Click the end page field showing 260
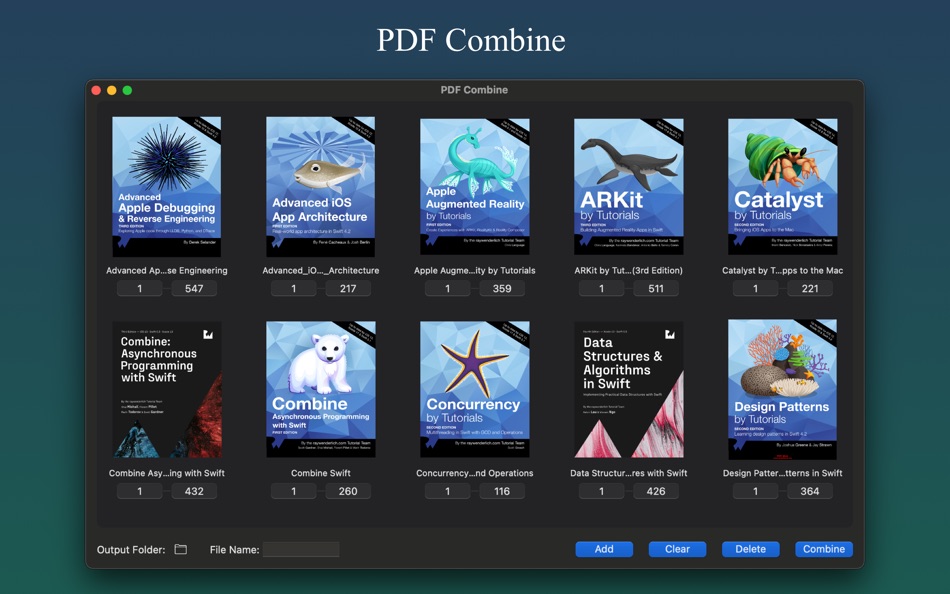 point(348,491)
